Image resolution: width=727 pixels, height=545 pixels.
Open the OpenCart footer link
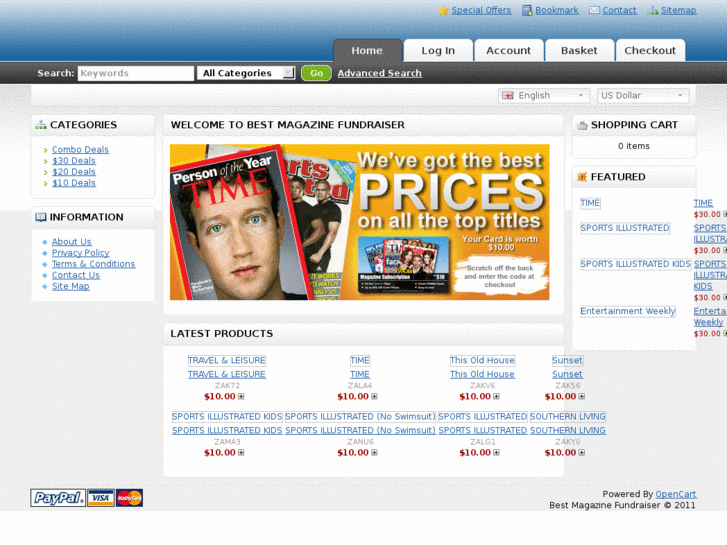tap(676, 494)
